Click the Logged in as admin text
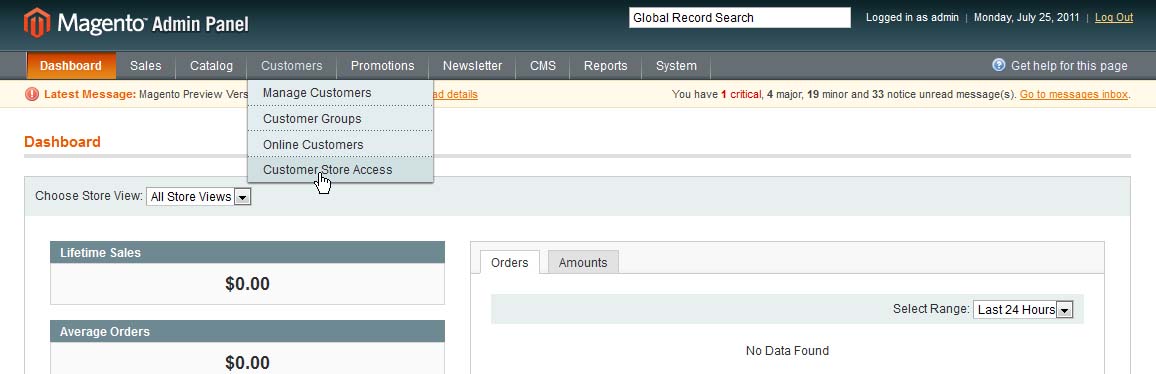 pyautogui.click(x=912, y=18)
